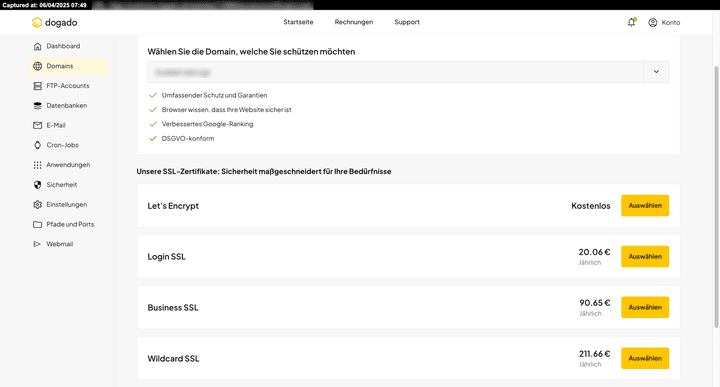The image size is (720, 387).
Task: Click the Anwendungen grid icon
Action: 38,165
